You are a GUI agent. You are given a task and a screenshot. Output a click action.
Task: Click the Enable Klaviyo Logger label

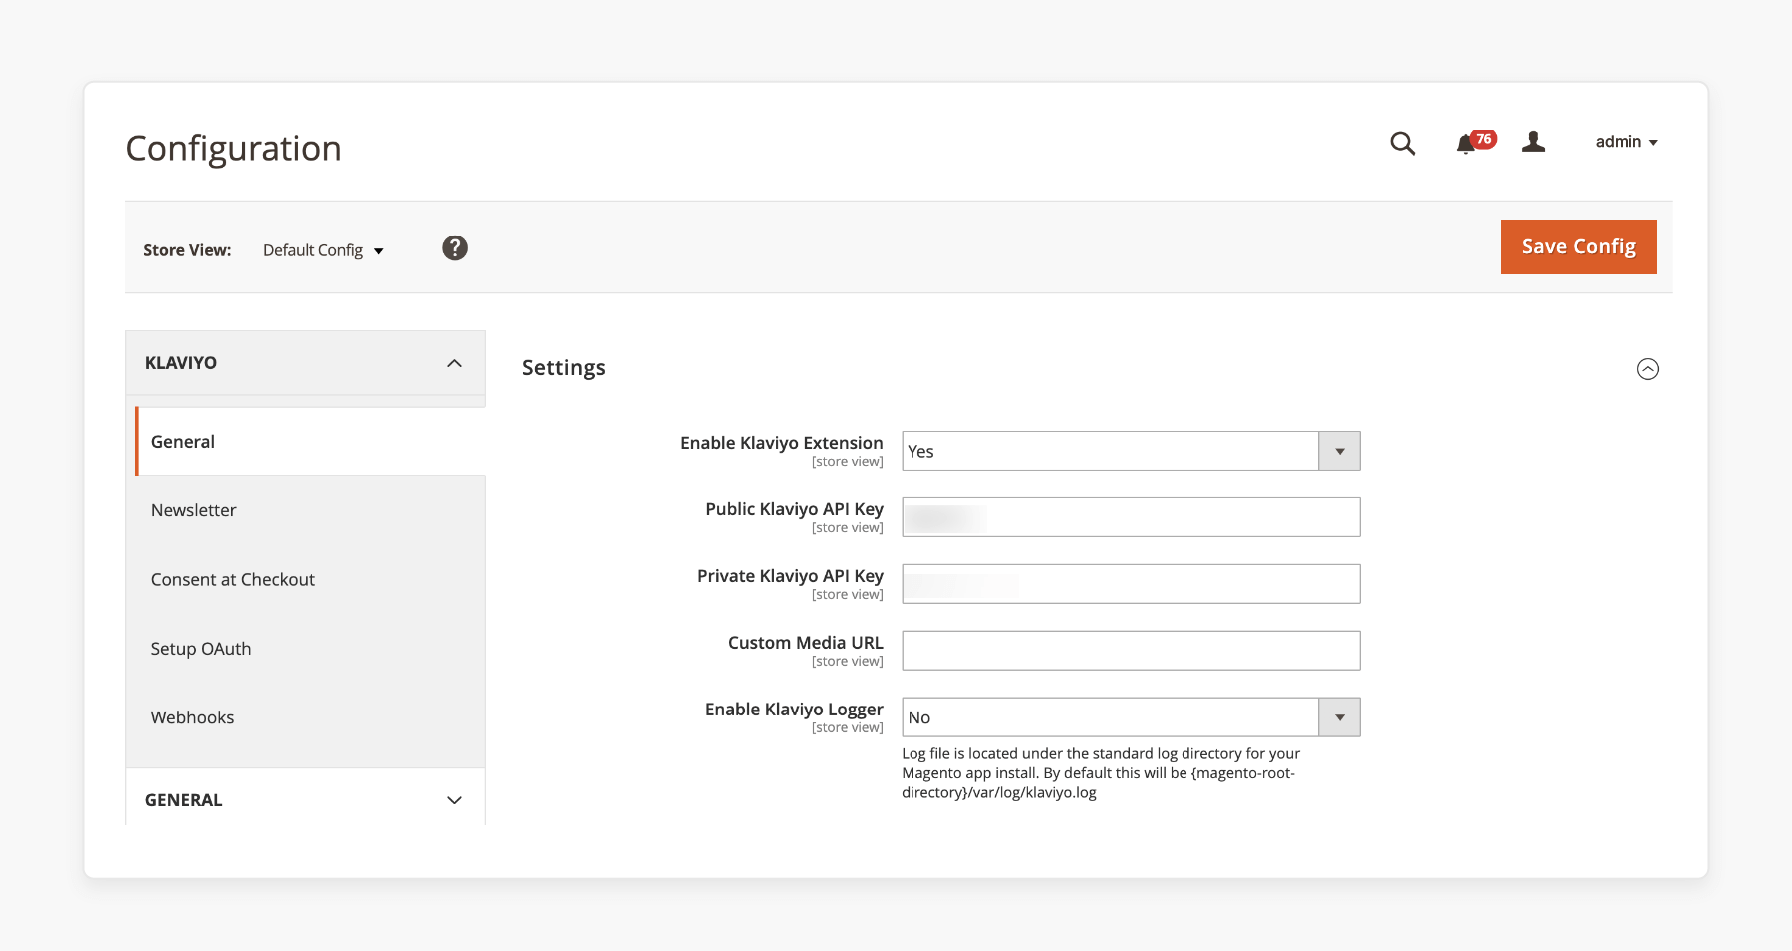tap(794, 709)
